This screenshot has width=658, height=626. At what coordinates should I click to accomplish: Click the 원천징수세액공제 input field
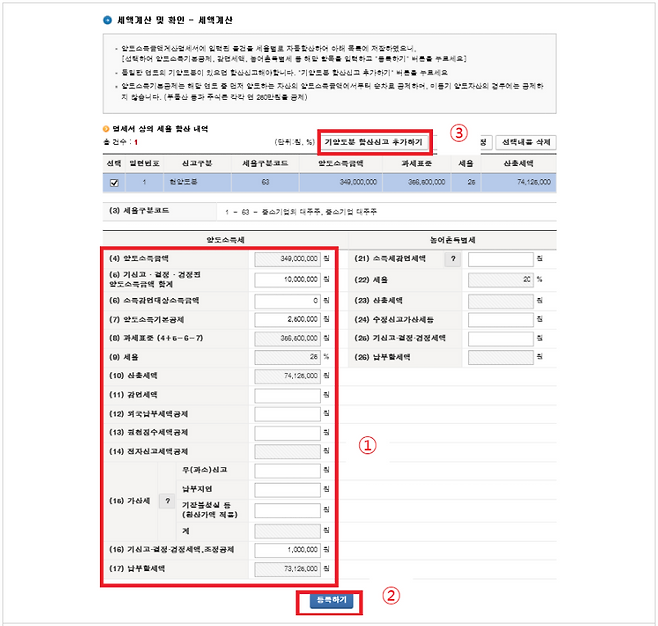[x=286, y=433]
